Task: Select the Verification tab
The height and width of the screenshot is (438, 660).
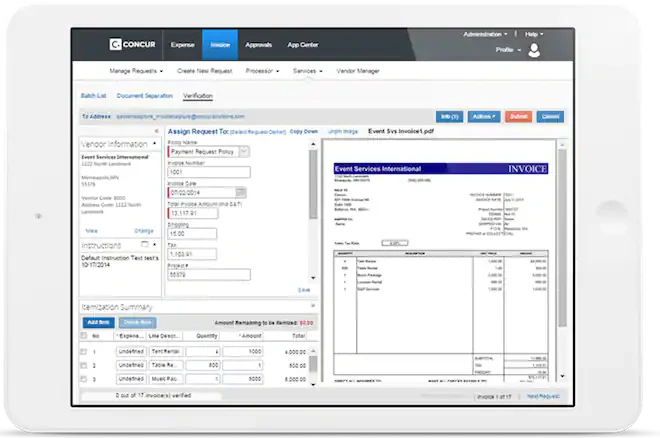Action: point(198,96)
